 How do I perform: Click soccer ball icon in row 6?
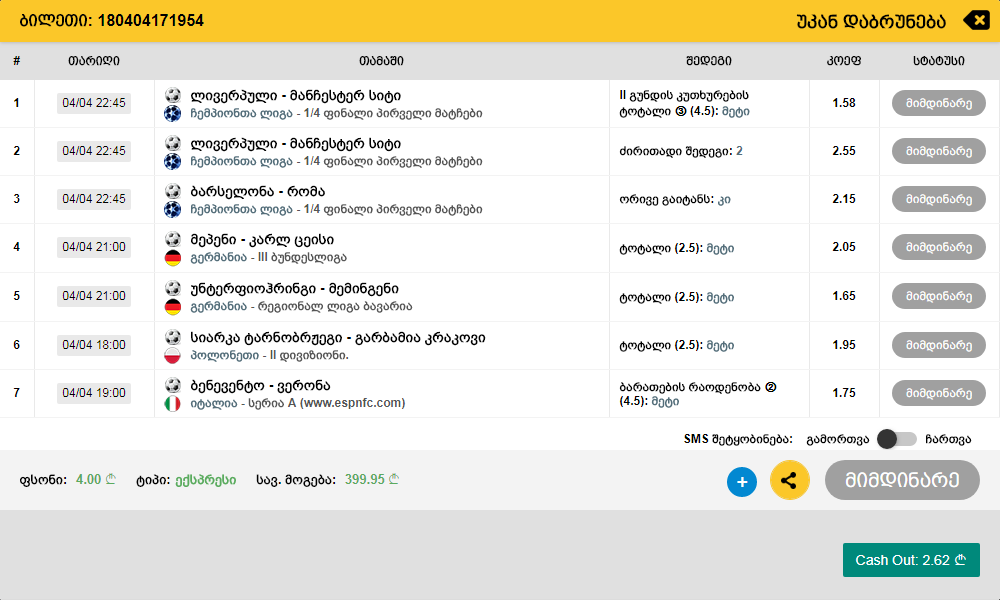[x=173, y=337]
